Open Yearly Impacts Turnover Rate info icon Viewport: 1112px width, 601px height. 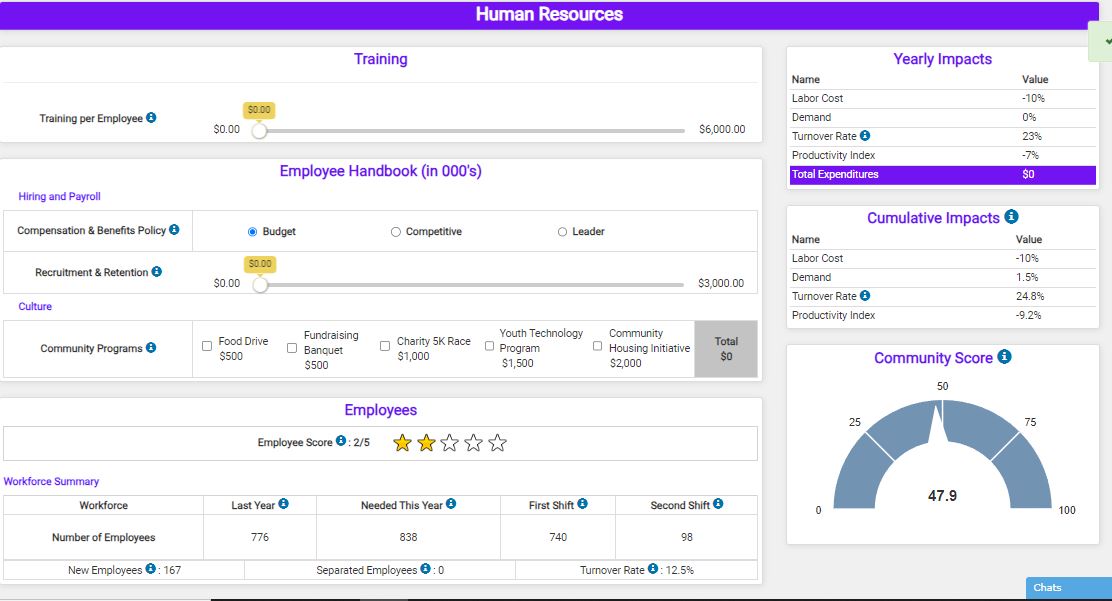(x=865, y=136)
